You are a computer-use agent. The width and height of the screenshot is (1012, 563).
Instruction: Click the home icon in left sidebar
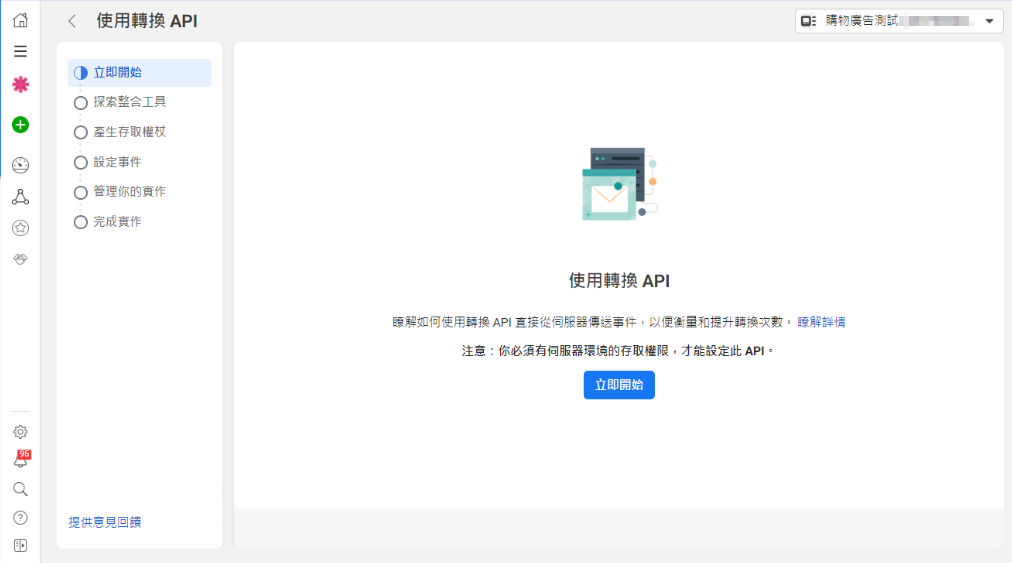20,20
